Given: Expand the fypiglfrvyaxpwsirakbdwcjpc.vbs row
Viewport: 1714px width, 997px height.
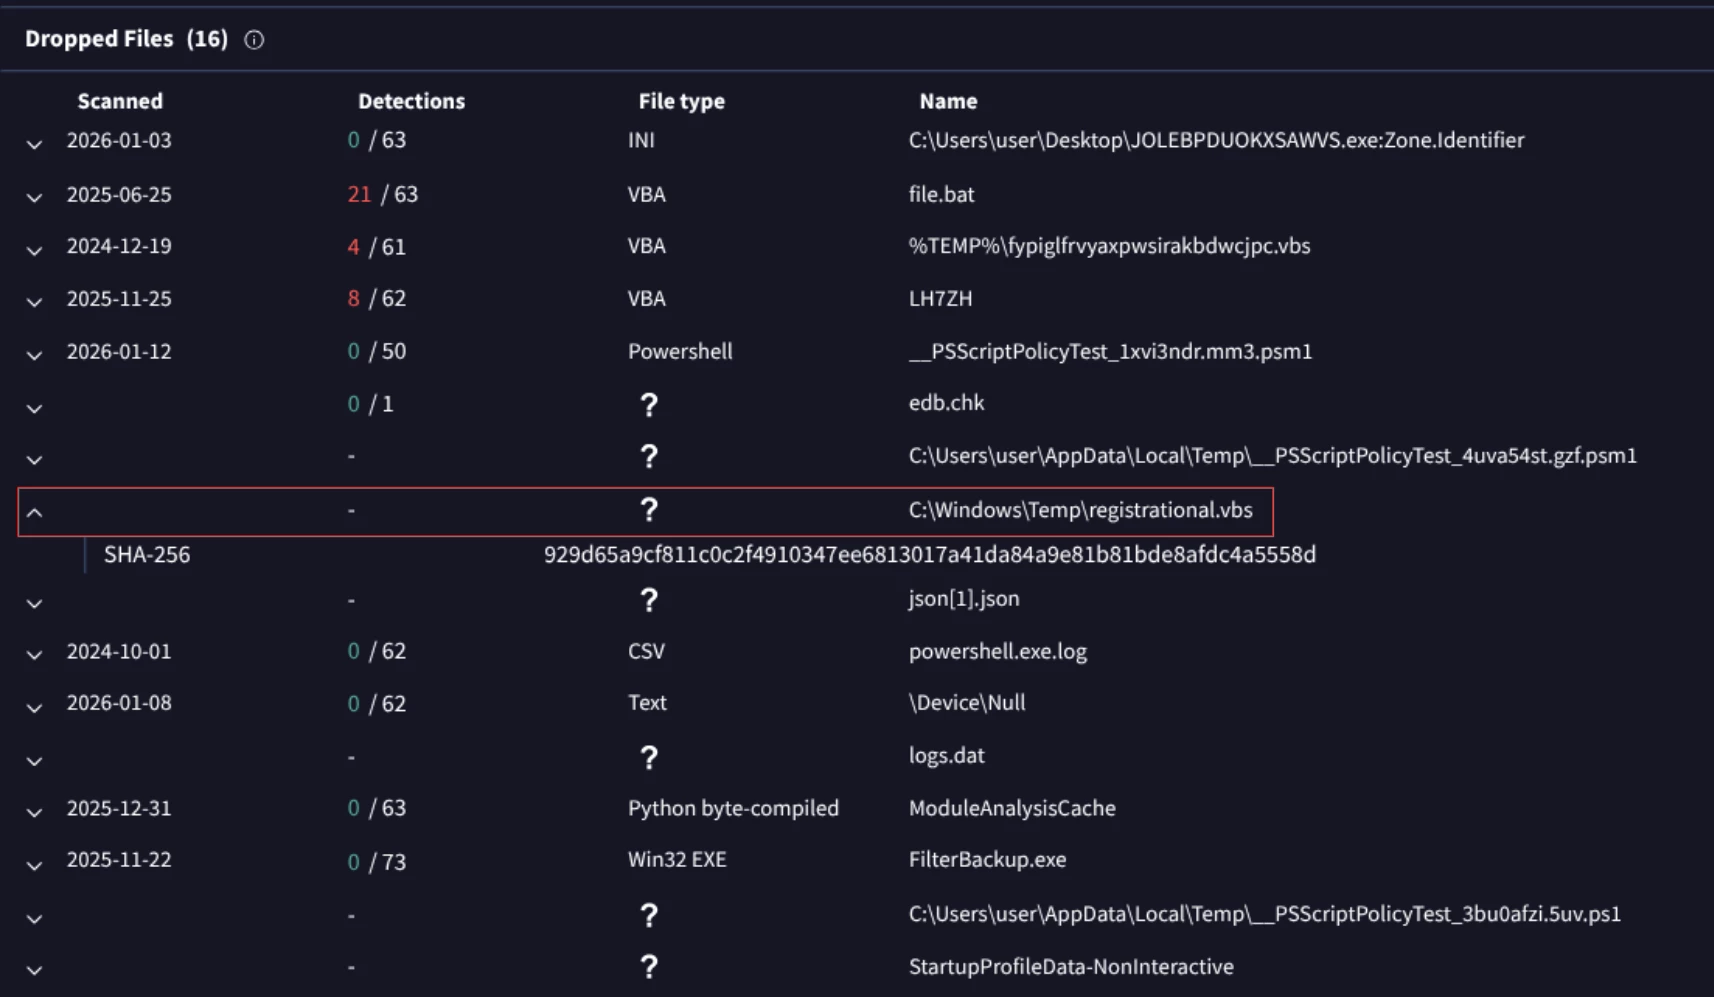Looking at the screenshot, I should 34,250.
